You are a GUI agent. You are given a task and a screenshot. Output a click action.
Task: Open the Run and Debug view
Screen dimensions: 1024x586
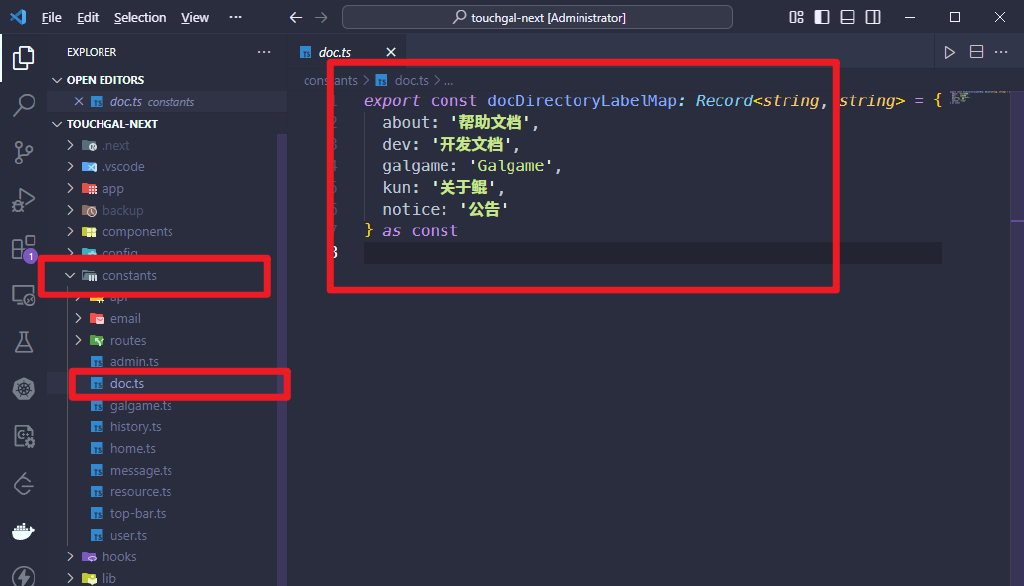pyautogui.click(x=23, y=200)
